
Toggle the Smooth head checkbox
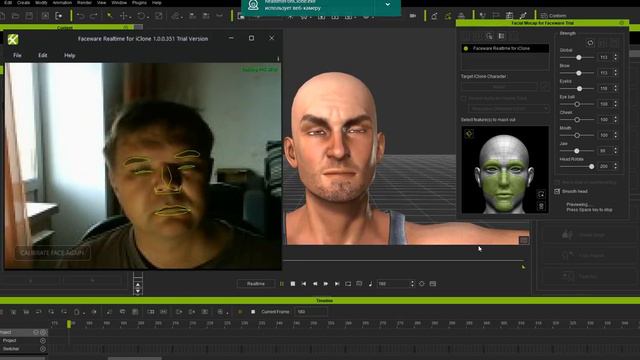[557, 191]
